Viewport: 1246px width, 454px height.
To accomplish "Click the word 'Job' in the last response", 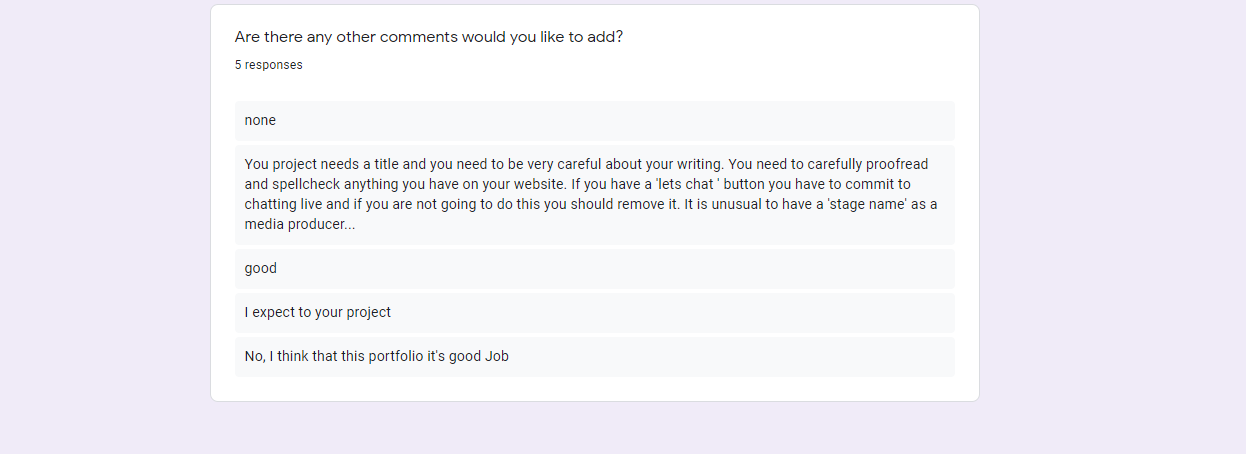I will [497, 357].
